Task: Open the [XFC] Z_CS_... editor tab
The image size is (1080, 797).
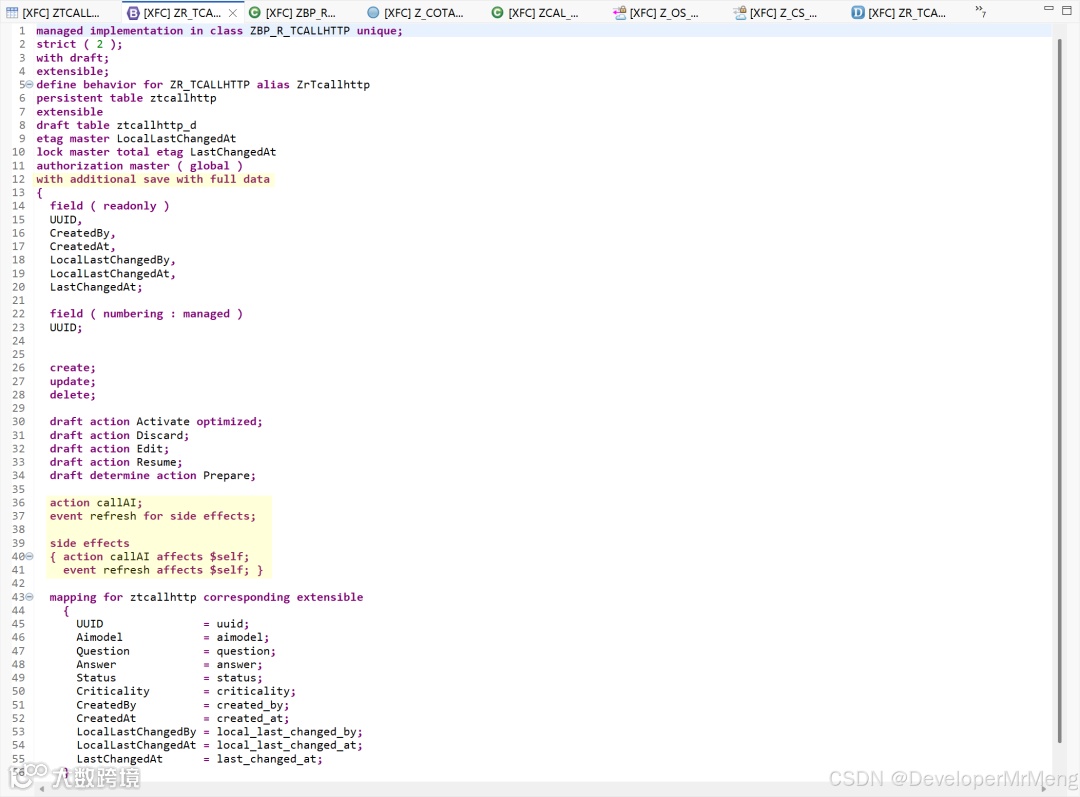Action: tap(775, 12)
